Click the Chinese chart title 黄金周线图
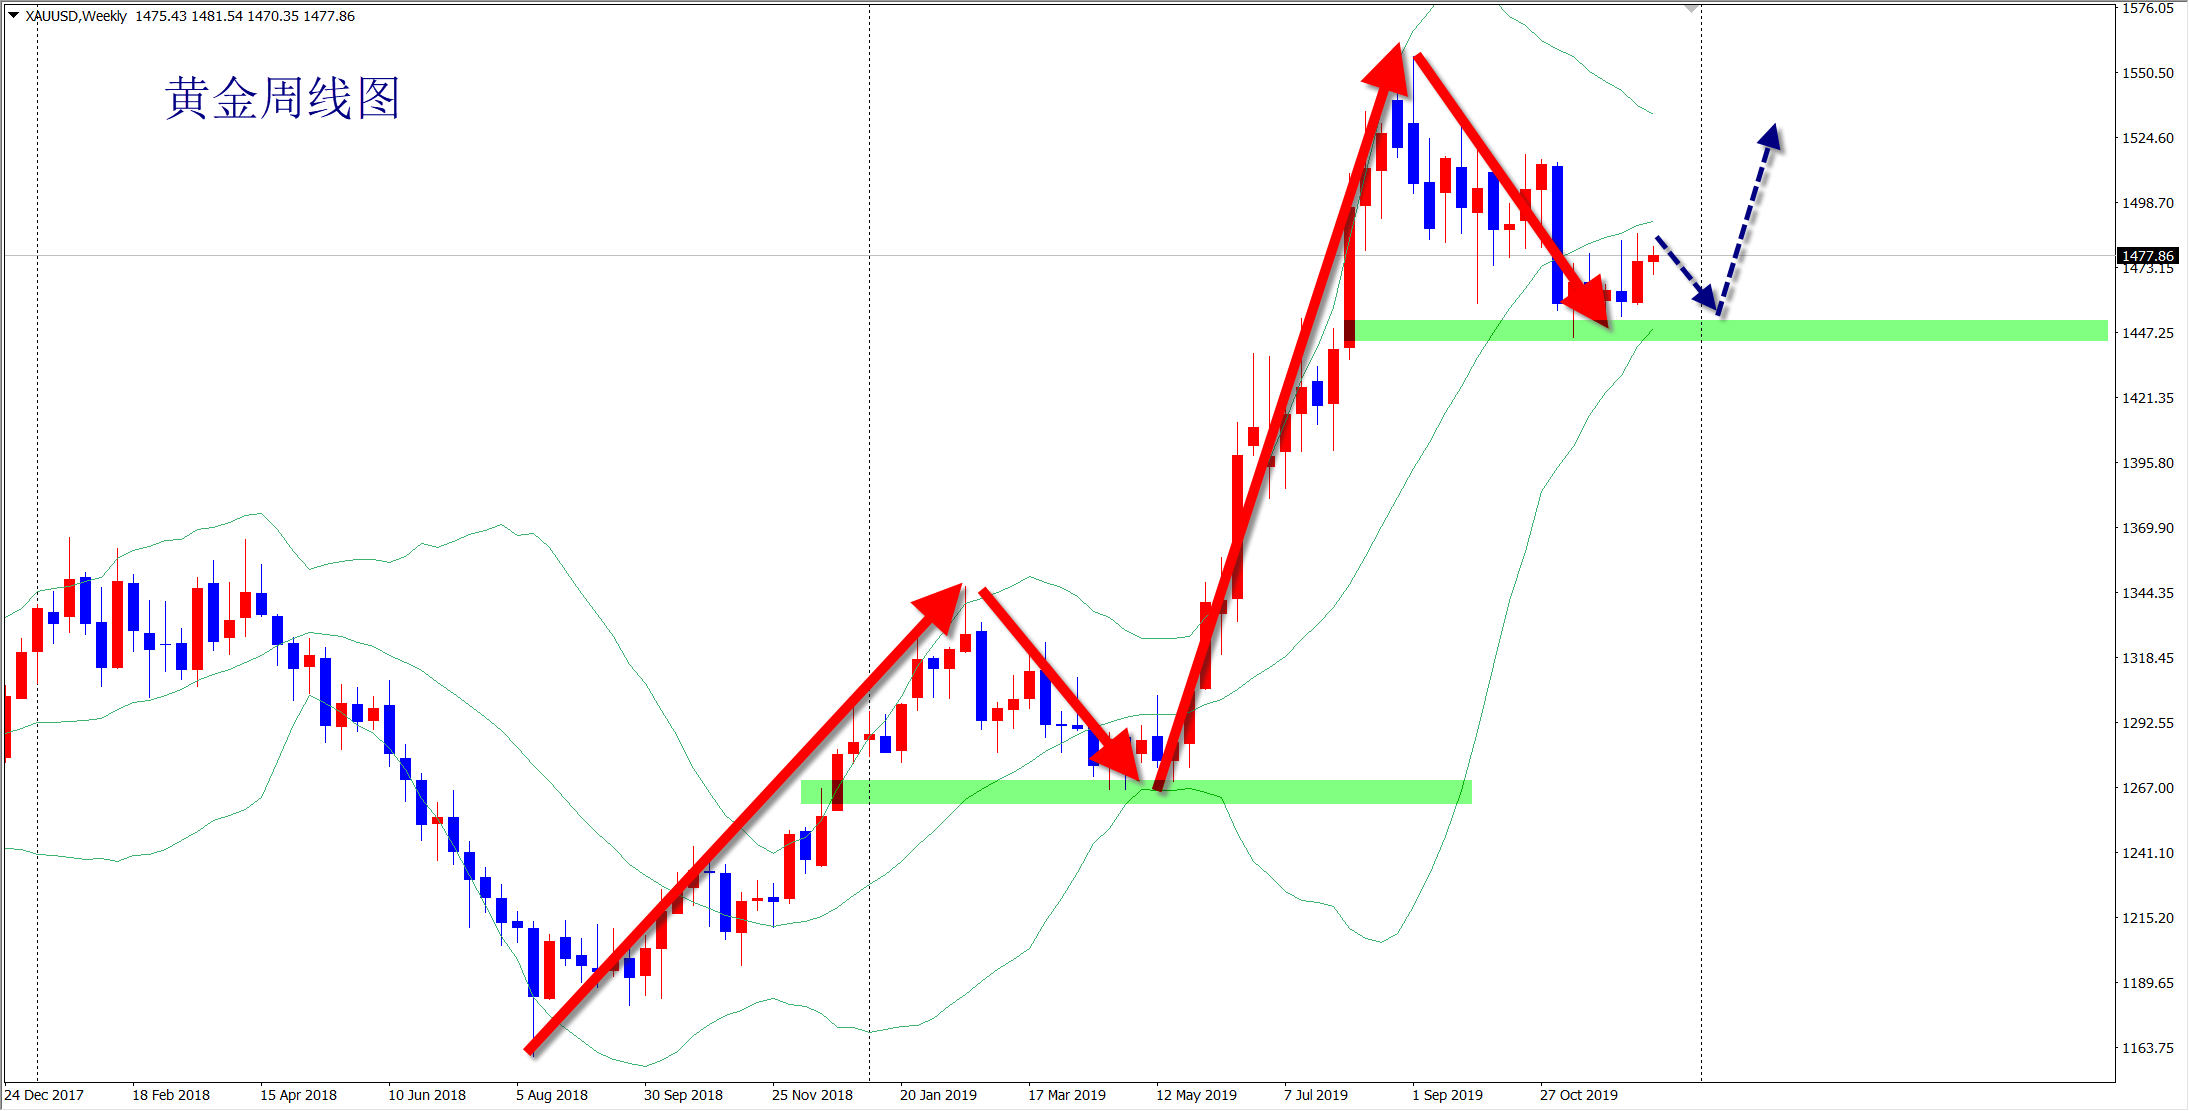 (282, 98)
